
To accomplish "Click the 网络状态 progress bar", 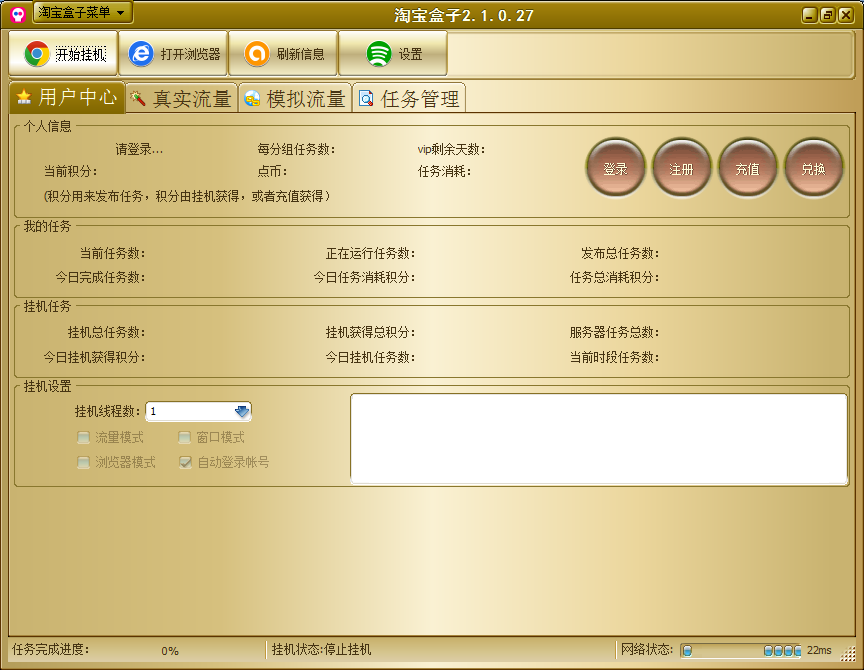I will 740,650.
